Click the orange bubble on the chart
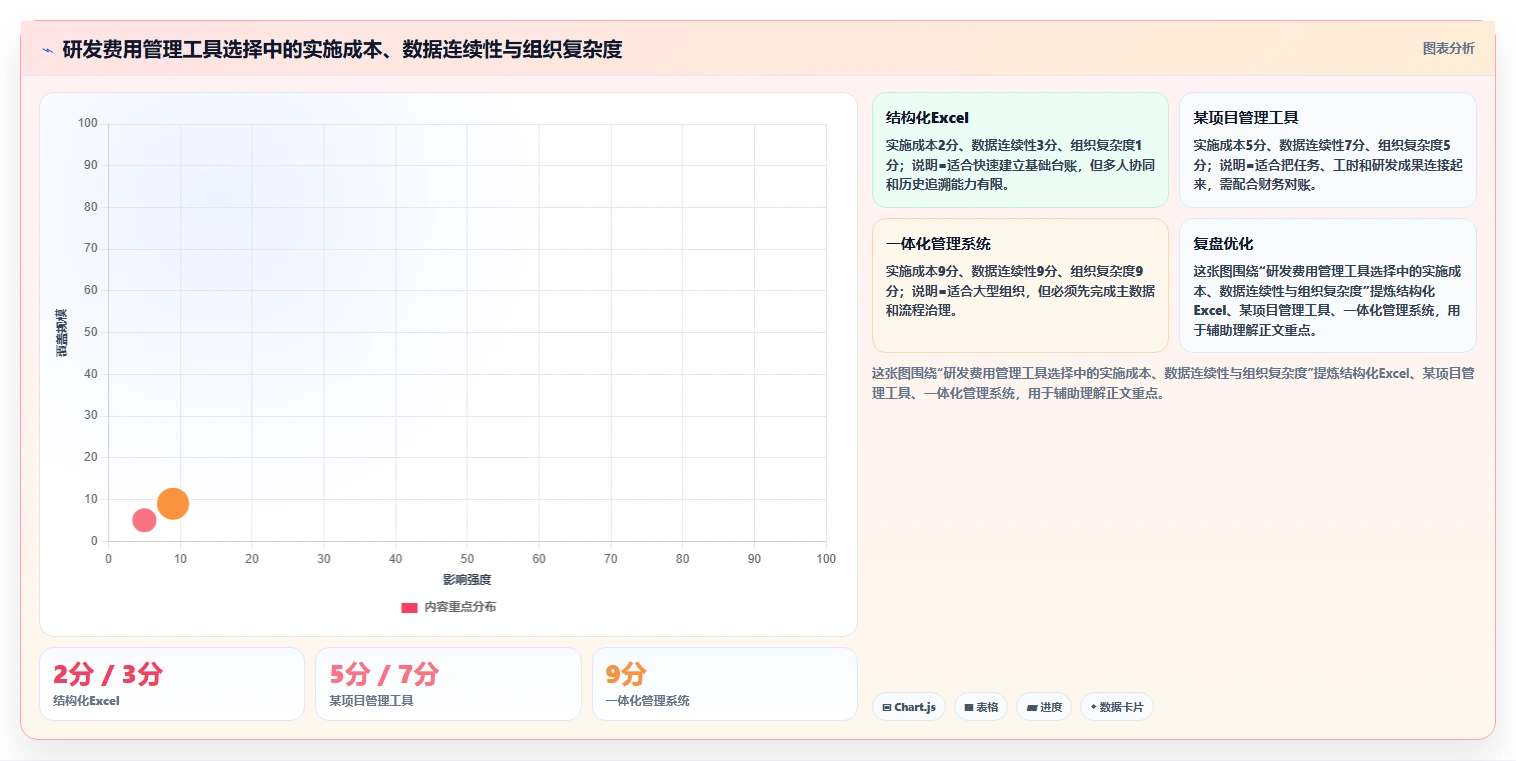This screenshot has height=761, width=1516. click(173, 504)
